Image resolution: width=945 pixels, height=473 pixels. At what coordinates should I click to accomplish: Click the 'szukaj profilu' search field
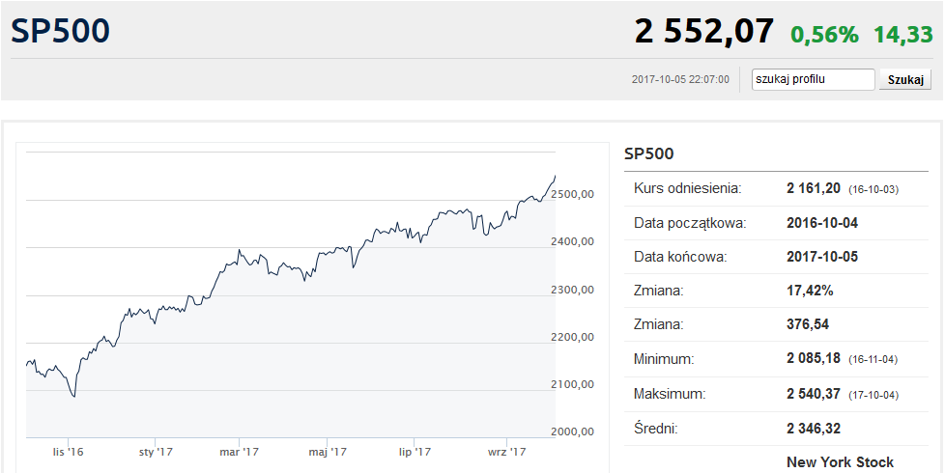click(x=813, y=79)
